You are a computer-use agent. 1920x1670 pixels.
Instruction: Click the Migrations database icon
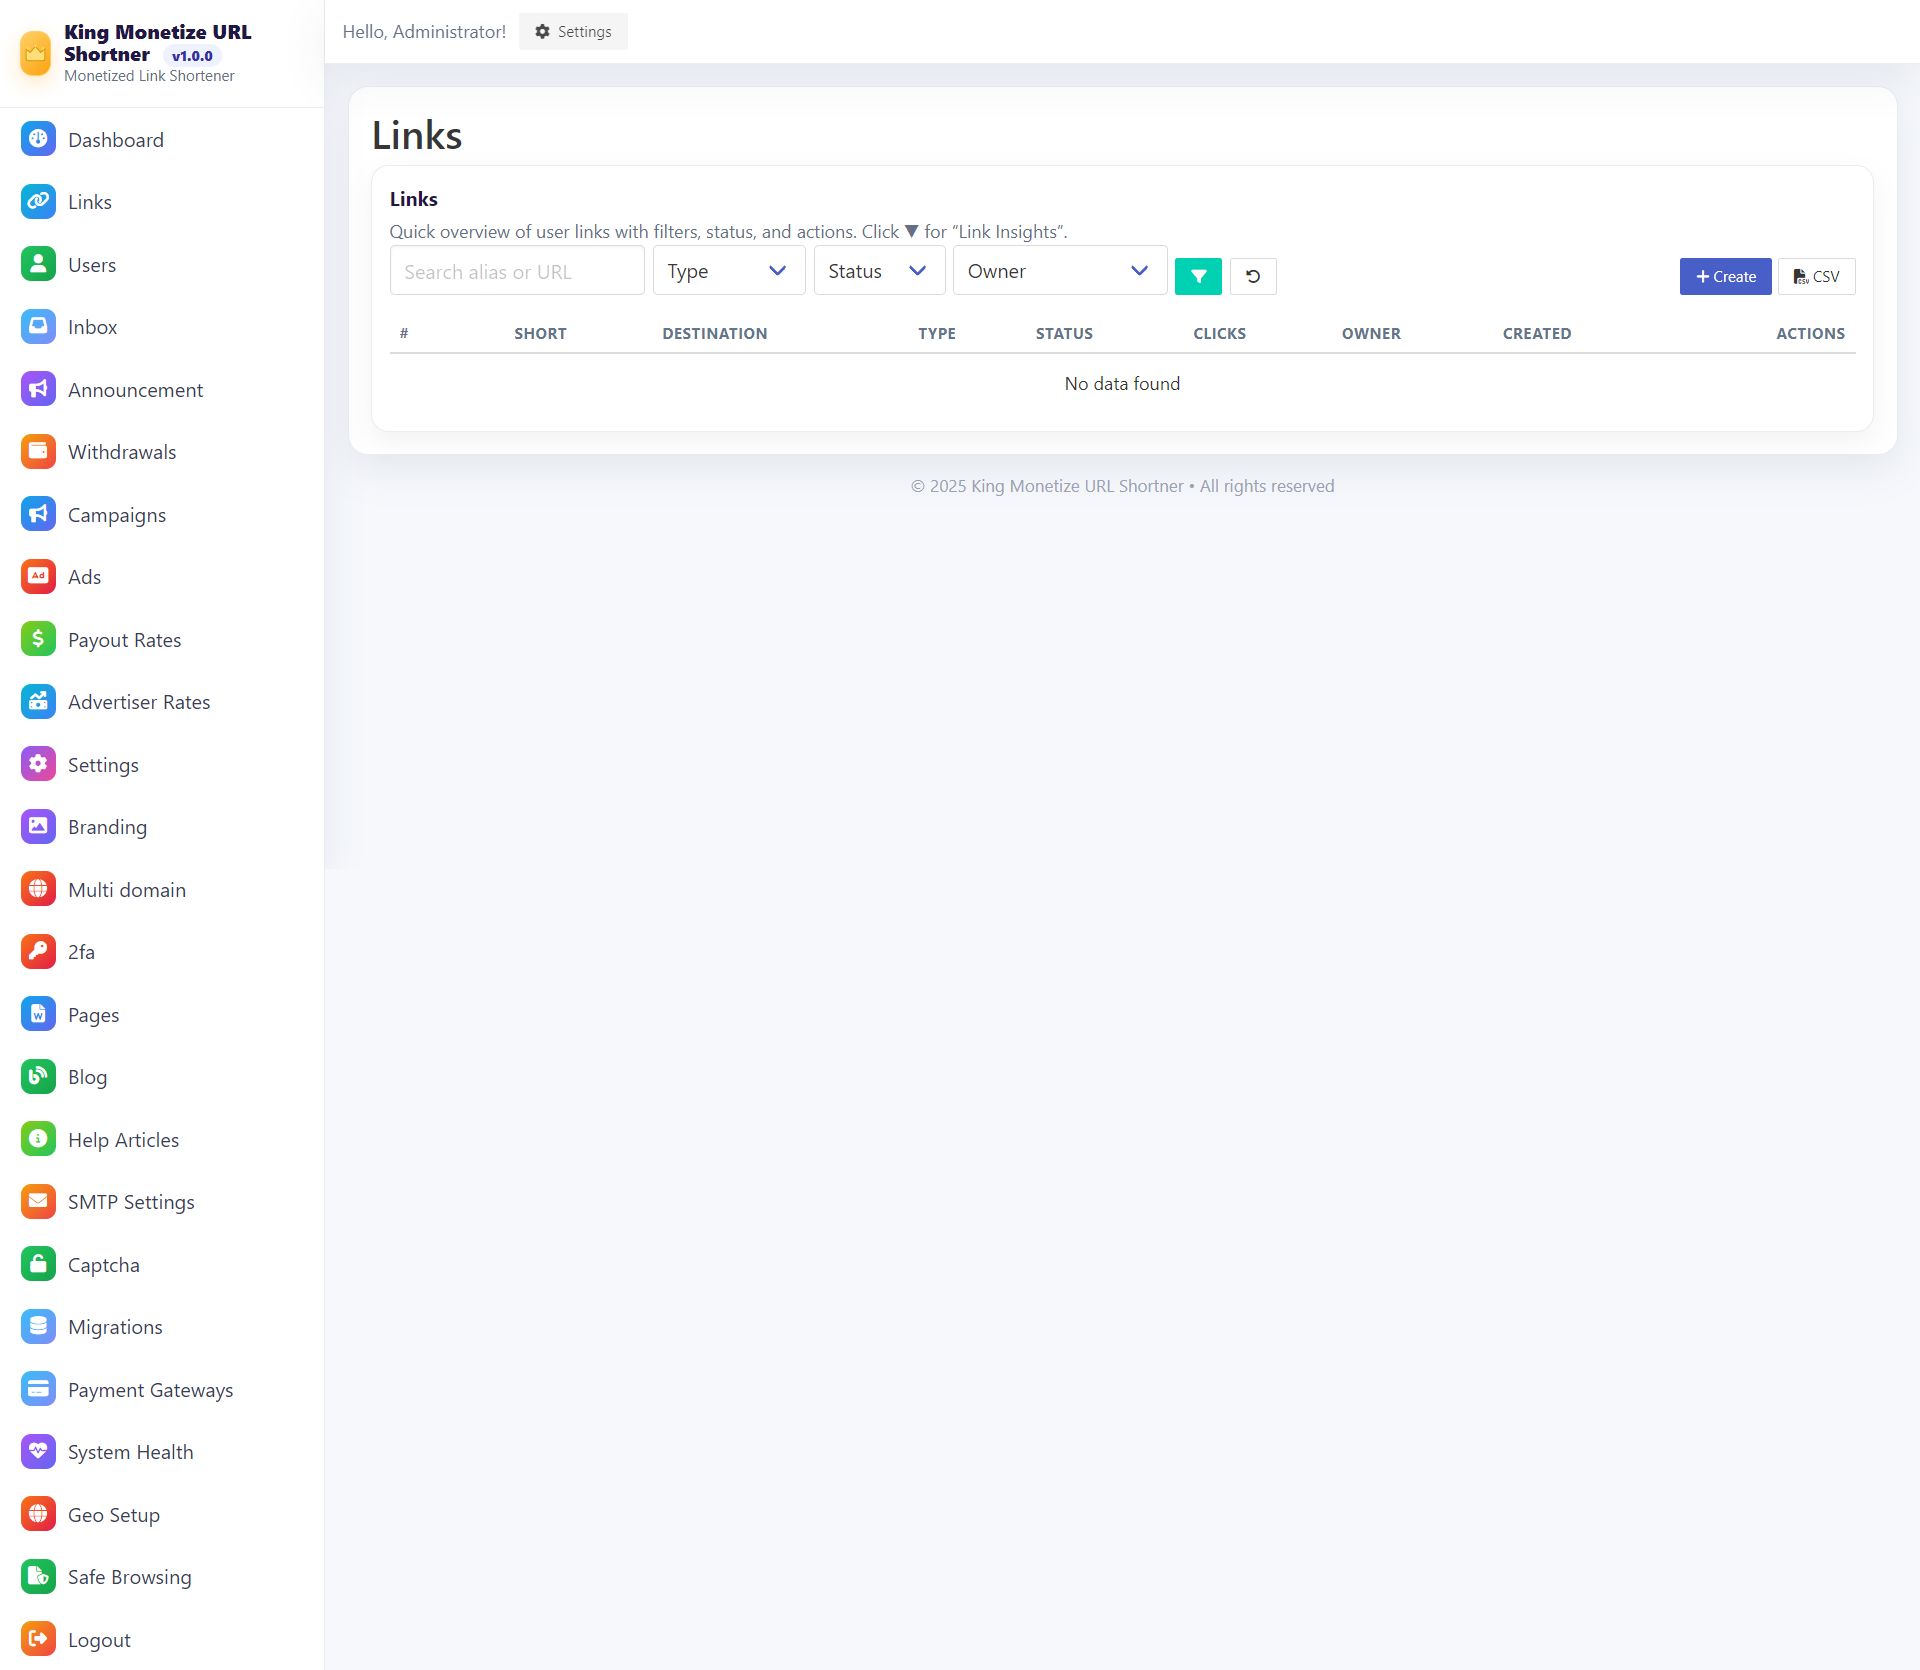point(38,1326)
